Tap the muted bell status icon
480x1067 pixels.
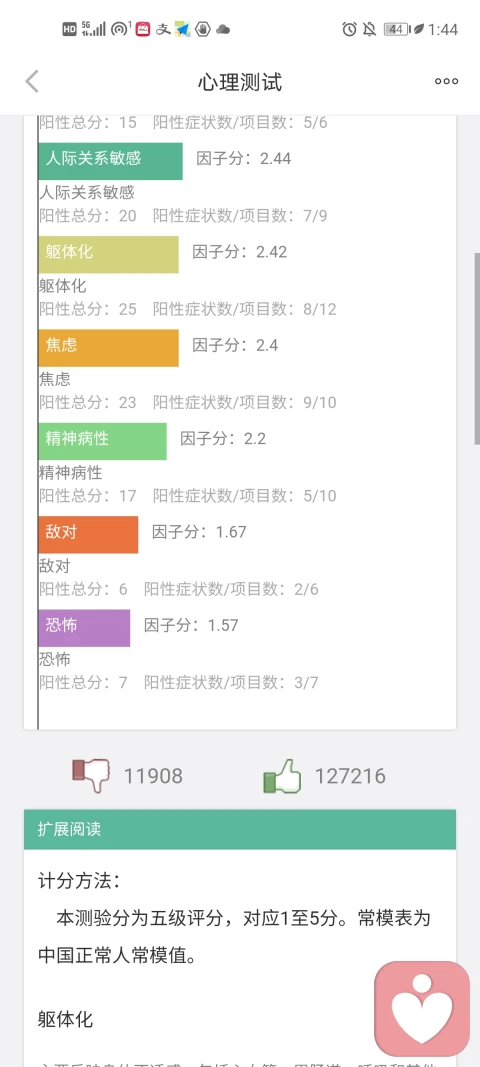[369, 29]
